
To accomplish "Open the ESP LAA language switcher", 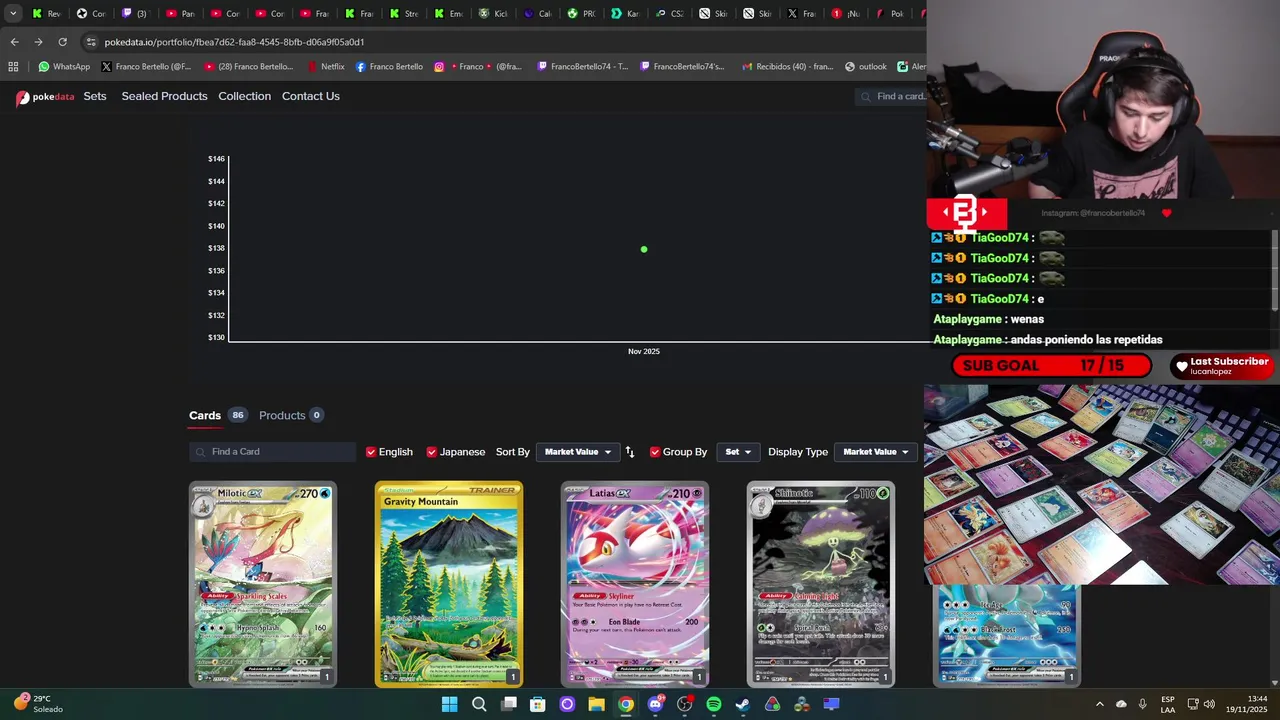I will click(1168, 704).
